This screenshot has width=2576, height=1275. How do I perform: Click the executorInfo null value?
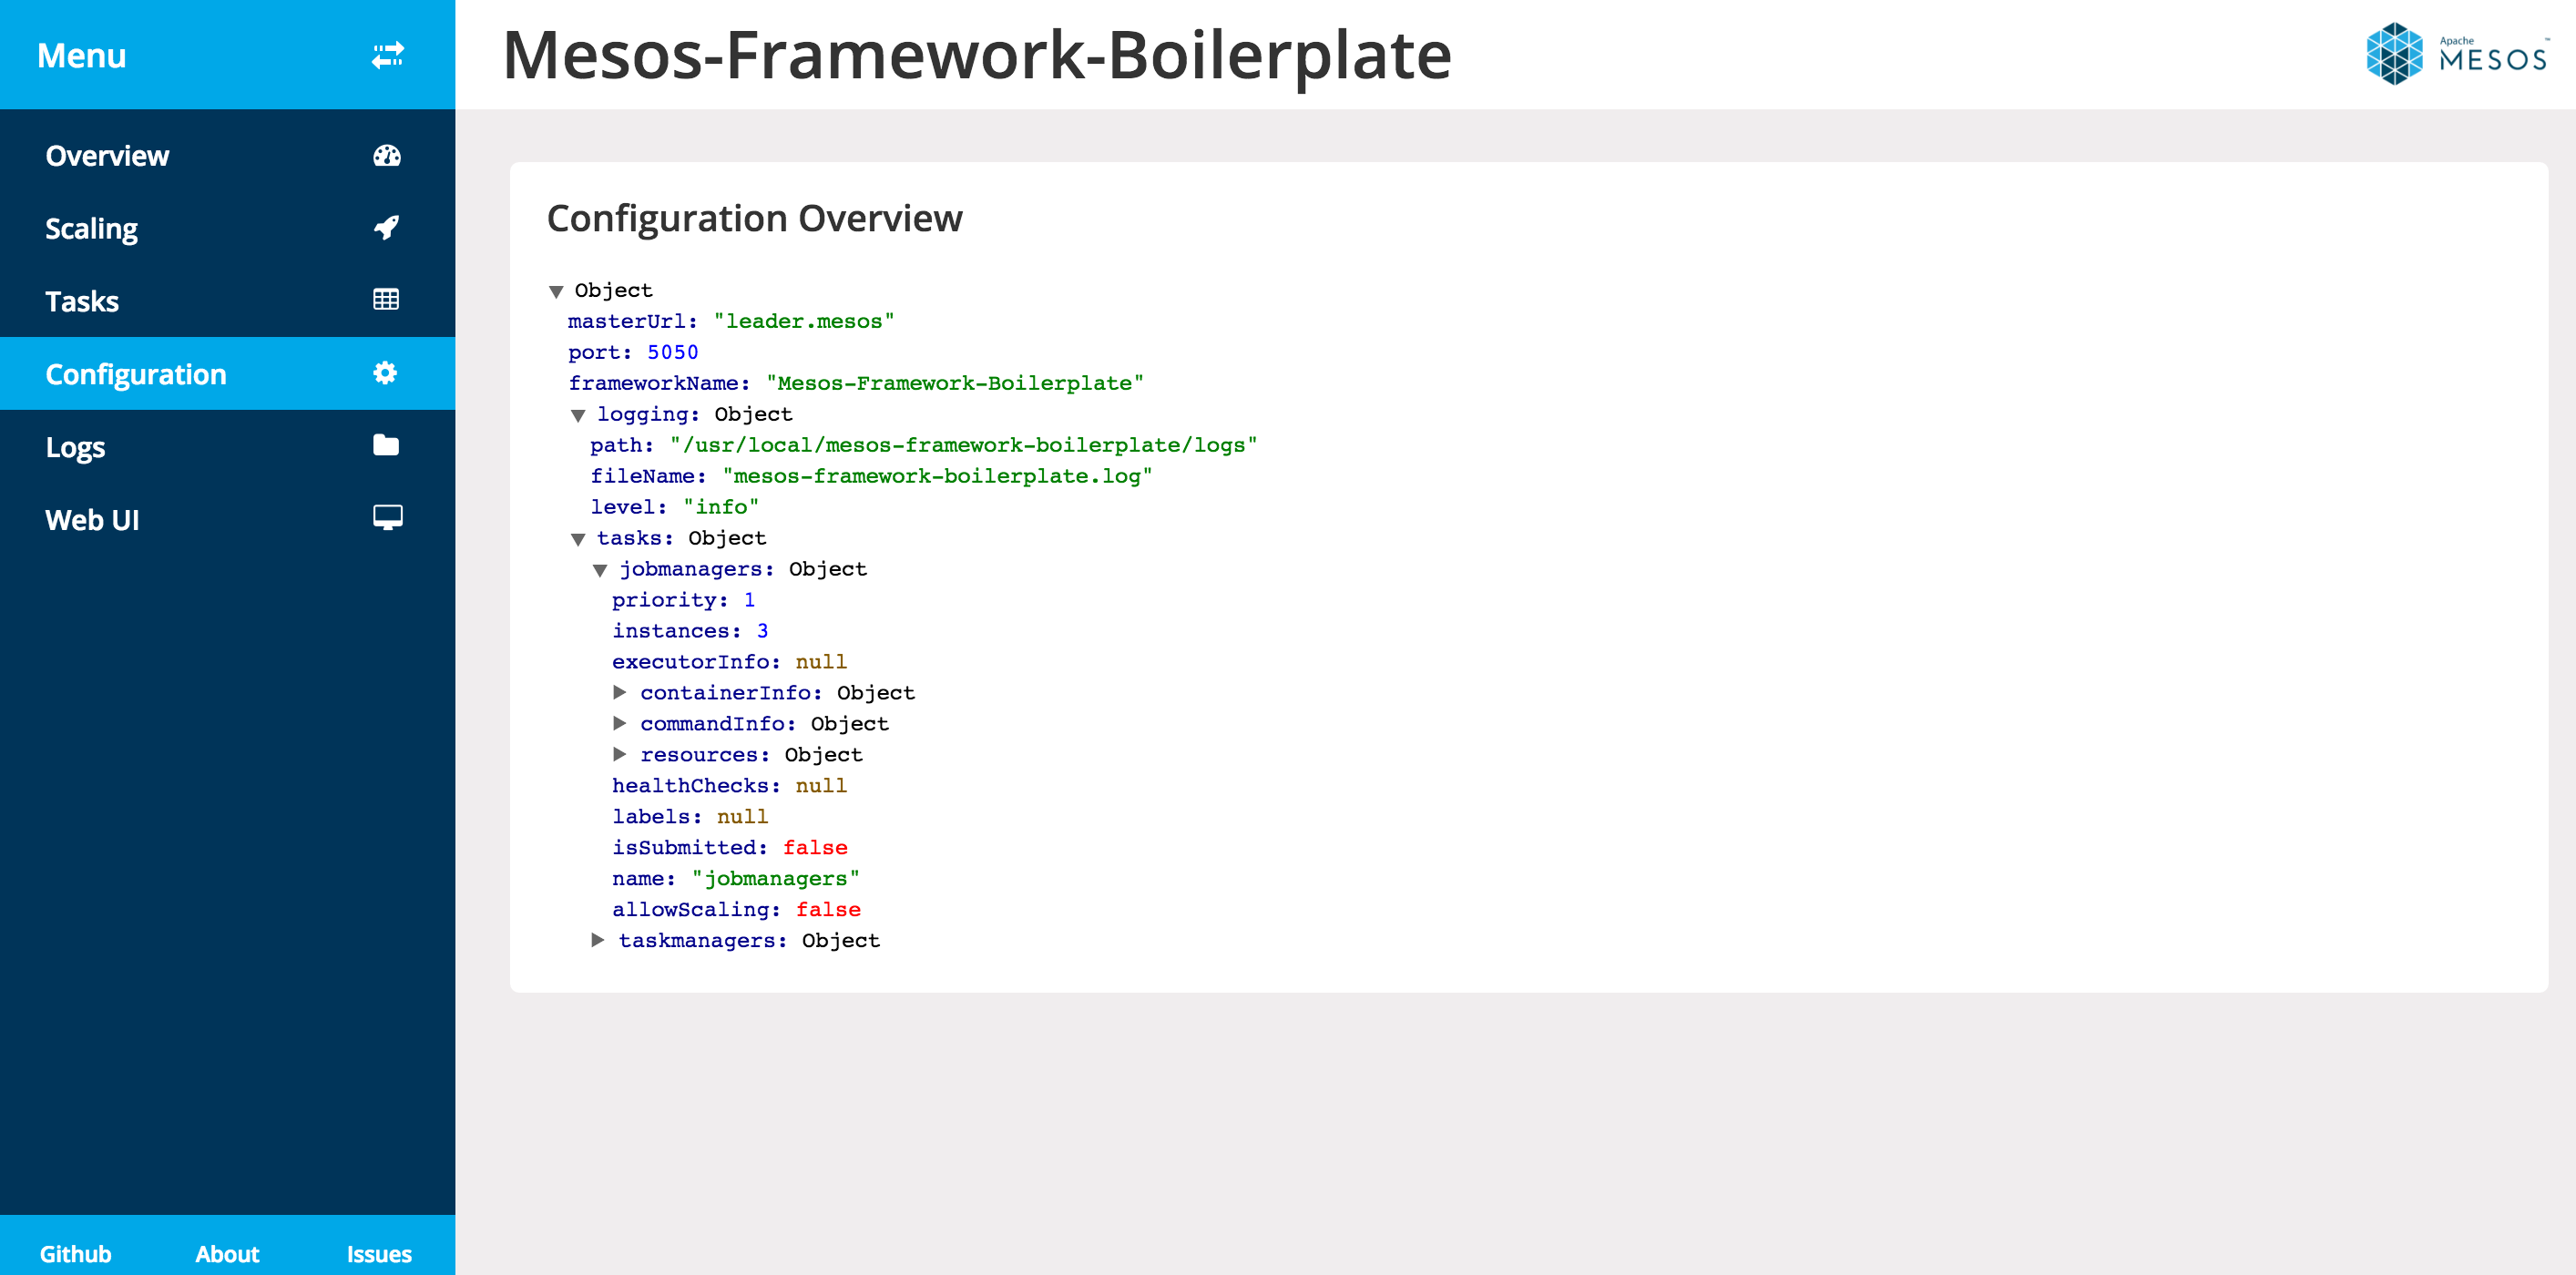pyautogui.click(x=821, y=662)
